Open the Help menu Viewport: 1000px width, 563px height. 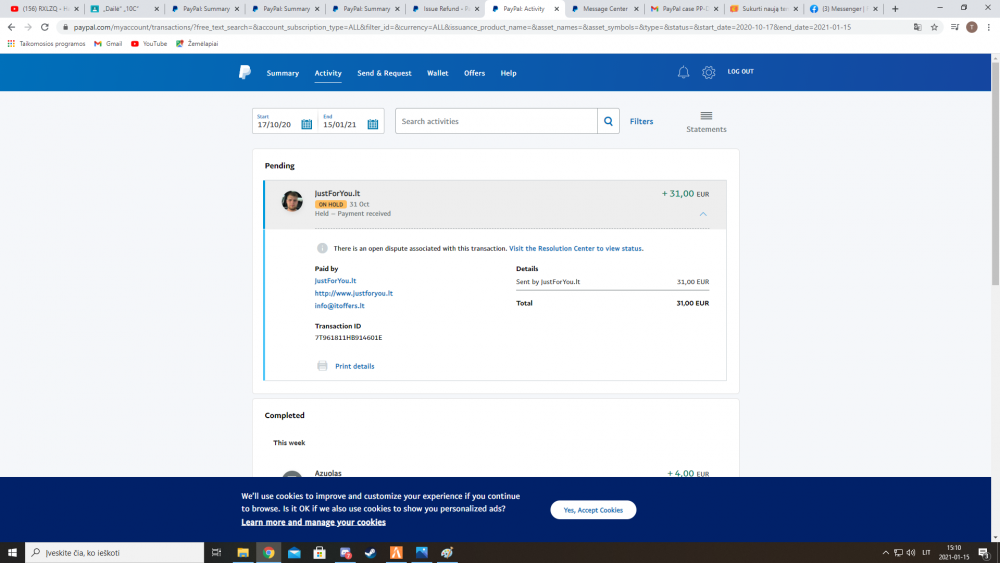pos(508,73)
